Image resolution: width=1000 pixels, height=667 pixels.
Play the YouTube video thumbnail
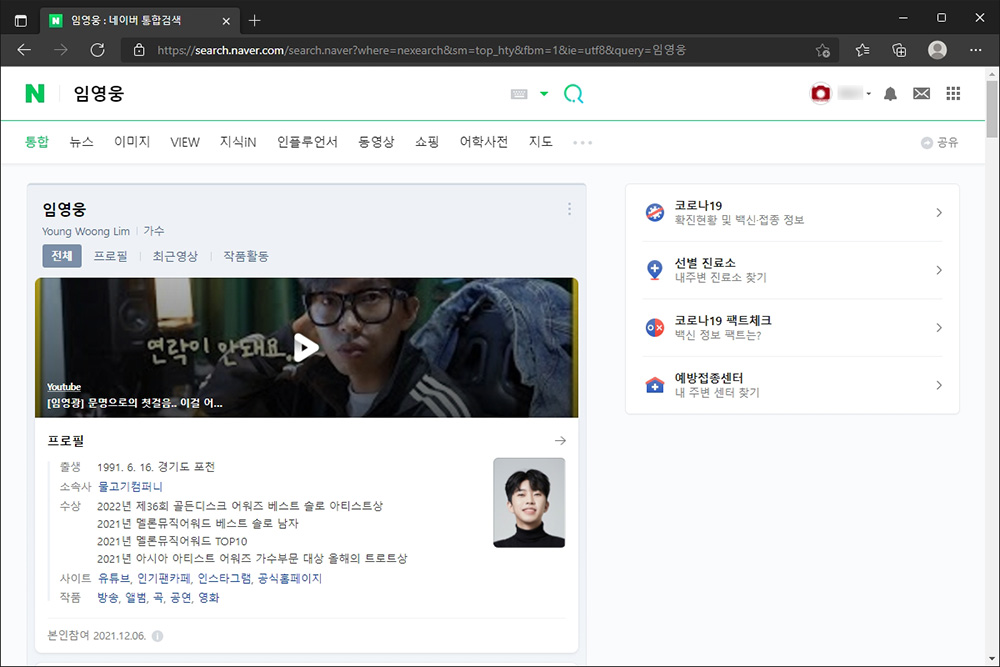pos(306,348)
